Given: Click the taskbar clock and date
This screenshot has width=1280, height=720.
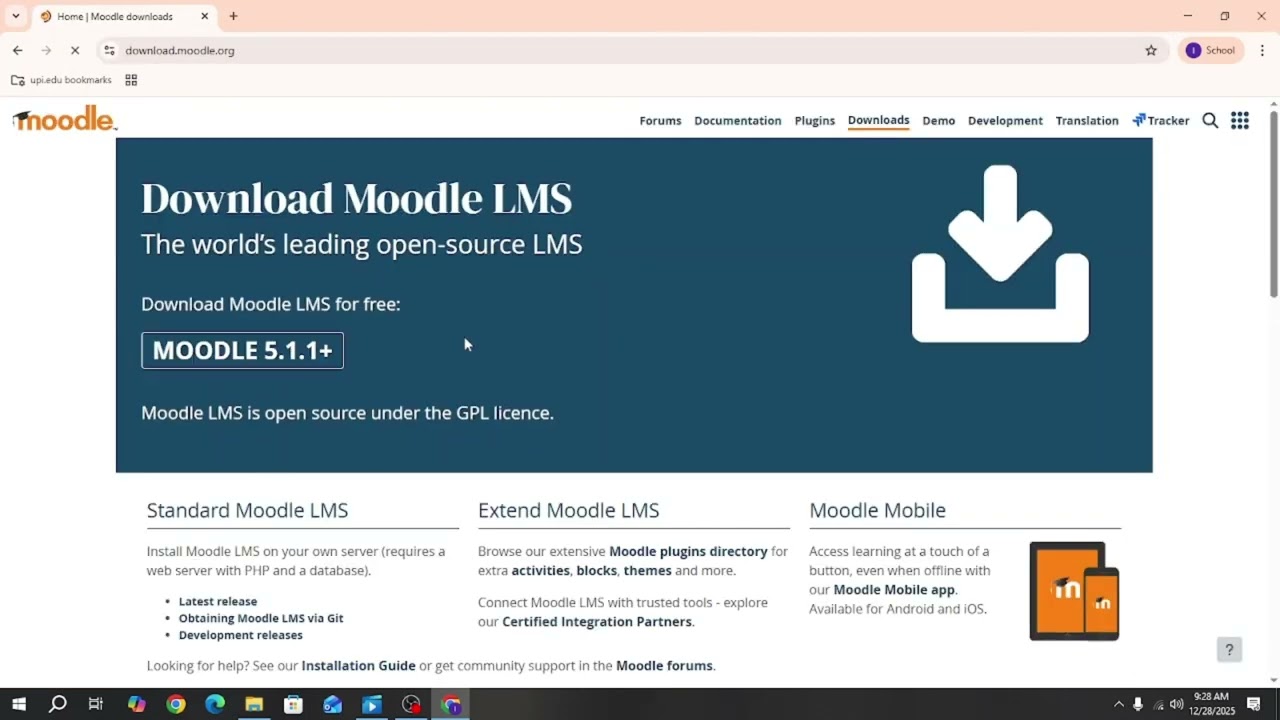Looking at the screenshot, I should pos(1211,704).
